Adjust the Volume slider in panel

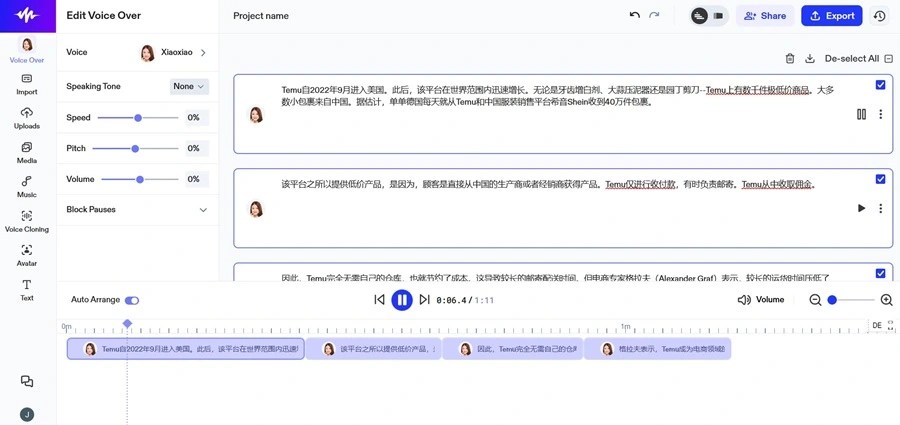(x=139, y=179)
